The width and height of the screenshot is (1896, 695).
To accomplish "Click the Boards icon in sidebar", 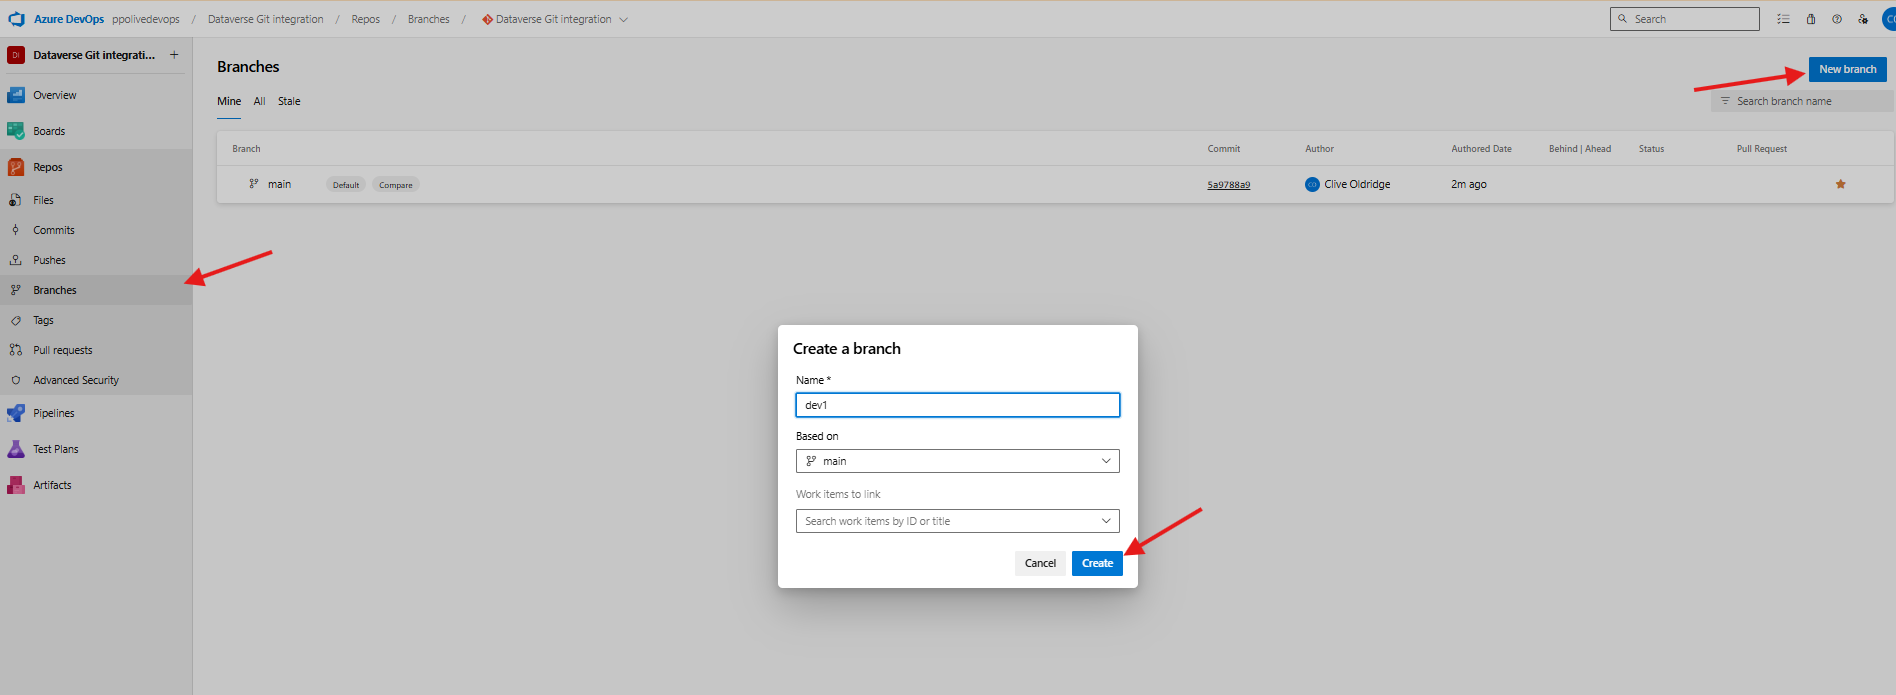I will (x=16, y=131).
